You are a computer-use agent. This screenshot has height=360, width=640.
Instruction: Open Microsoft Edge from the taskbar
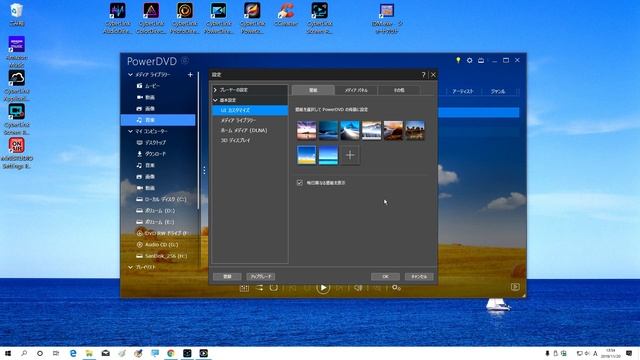[73, 353]
